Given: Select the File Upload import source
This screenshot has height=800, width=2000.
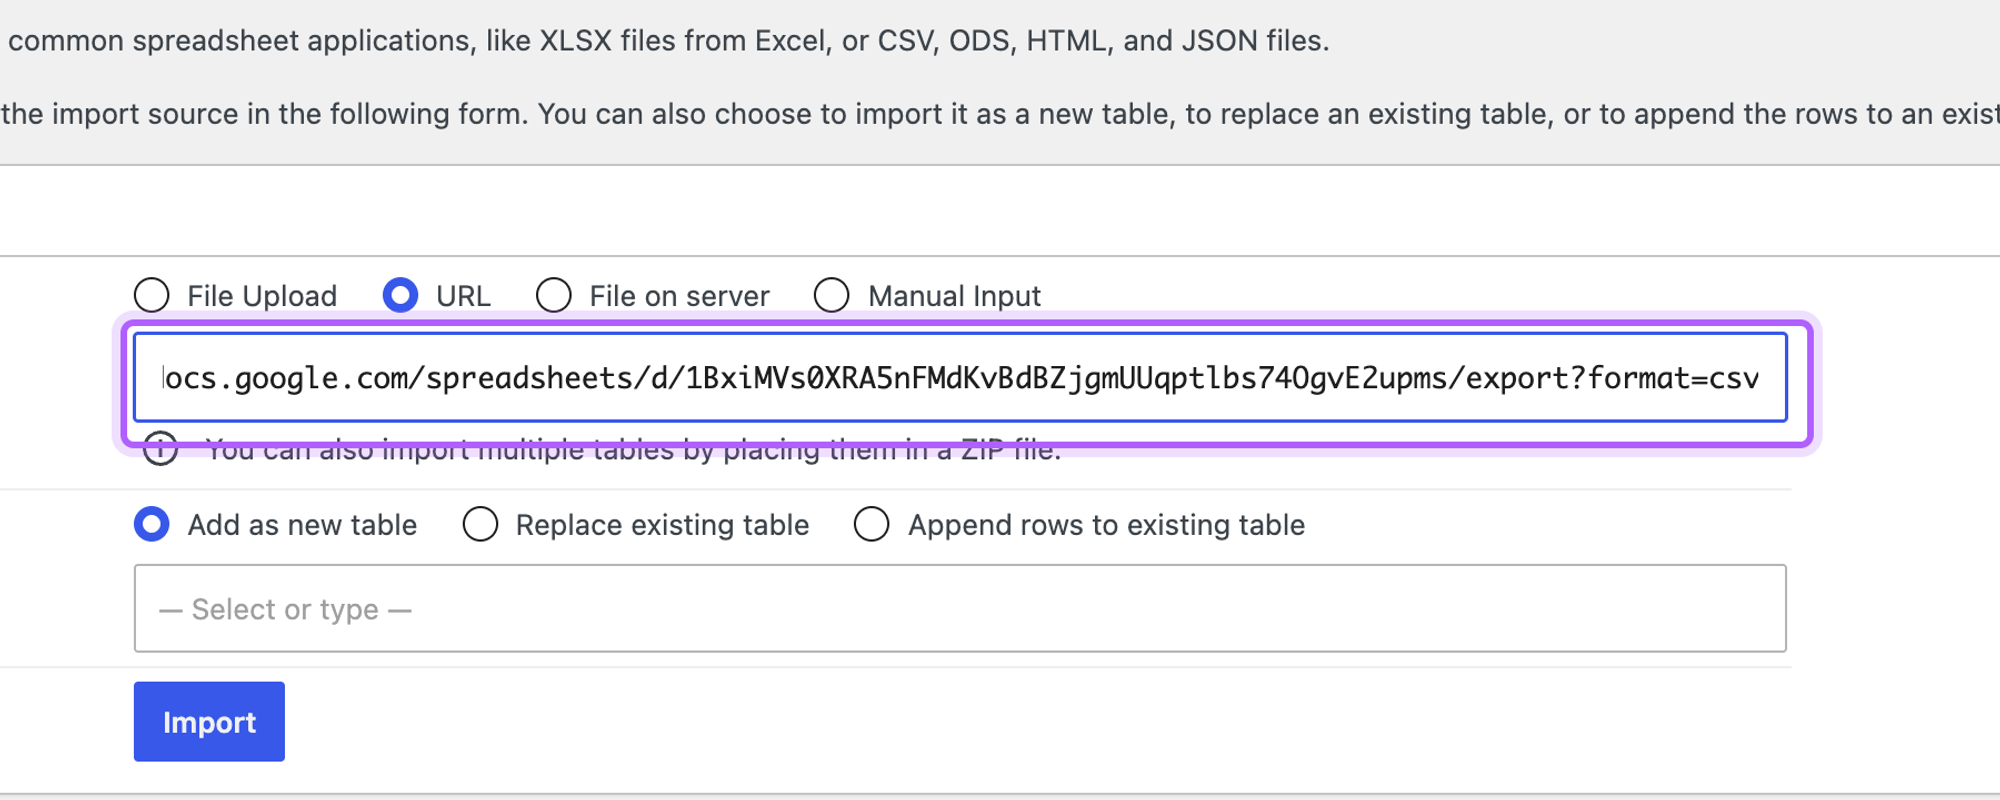Looking at the screenshot, I should pos(152,295).
